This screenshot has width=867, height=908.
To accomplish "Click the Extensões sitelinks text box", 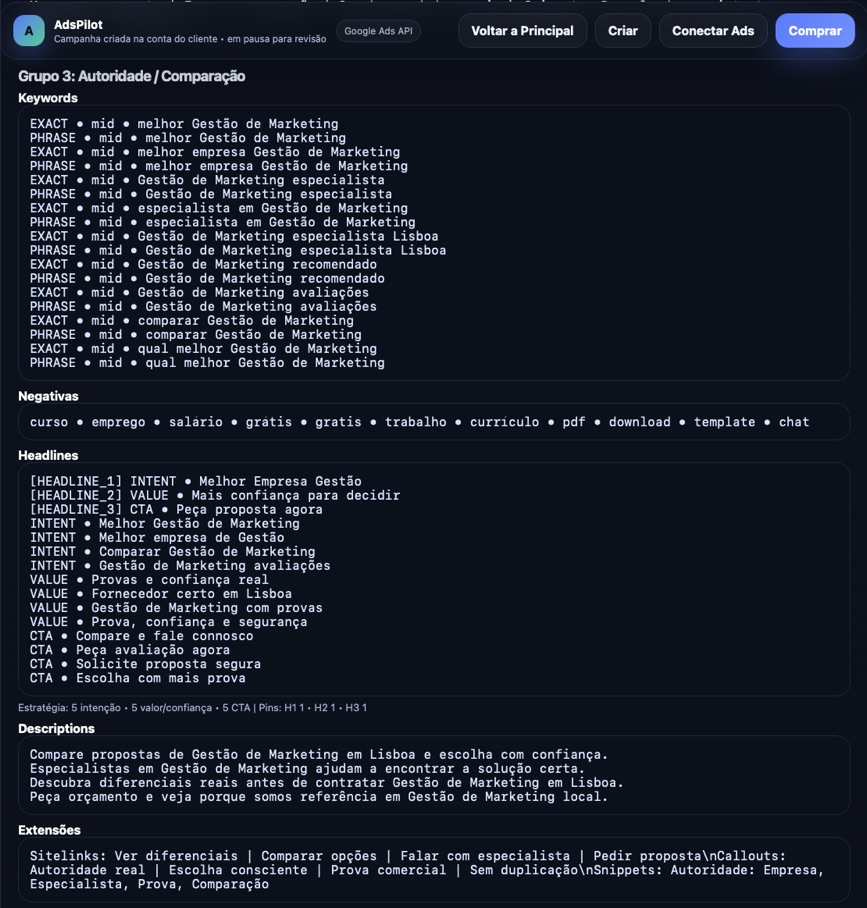I will 434,869.
